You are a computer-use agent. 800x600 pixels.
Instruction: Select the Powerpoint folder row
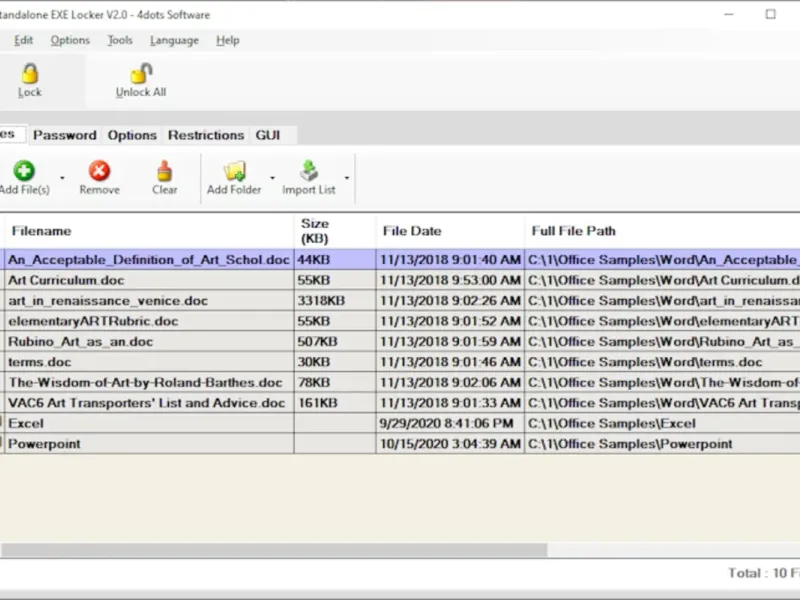44,444
